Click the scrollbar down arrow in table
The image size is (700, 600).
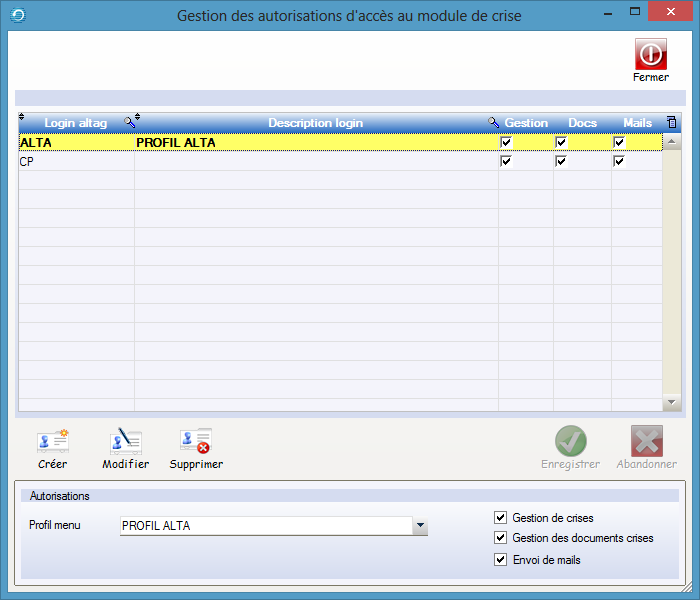click(x=672, y=402)
